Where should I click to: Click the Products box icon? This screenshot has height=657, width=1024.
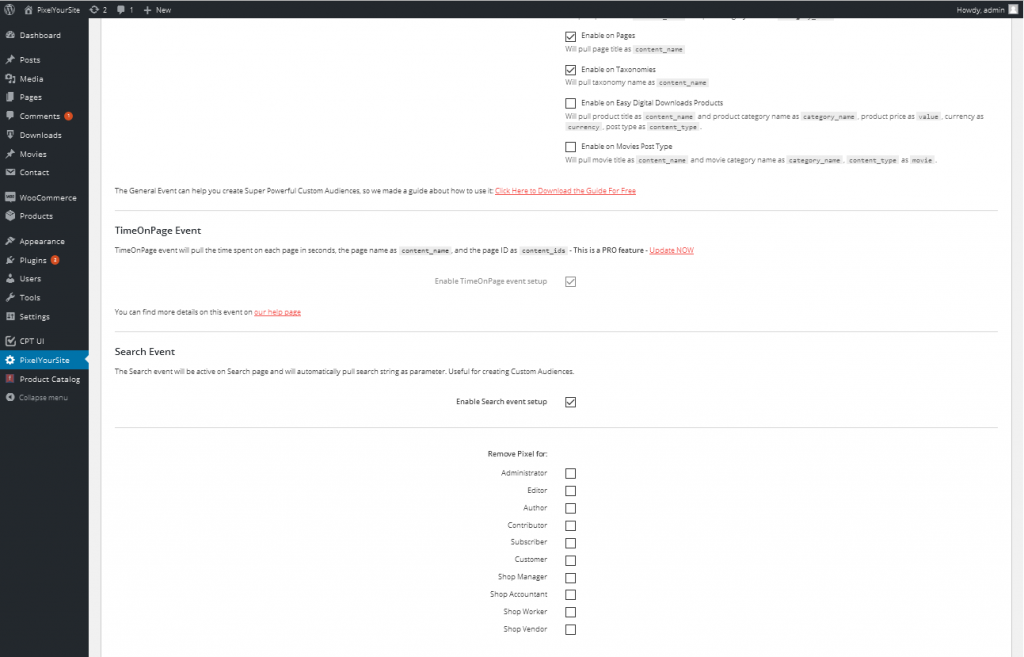10,216
